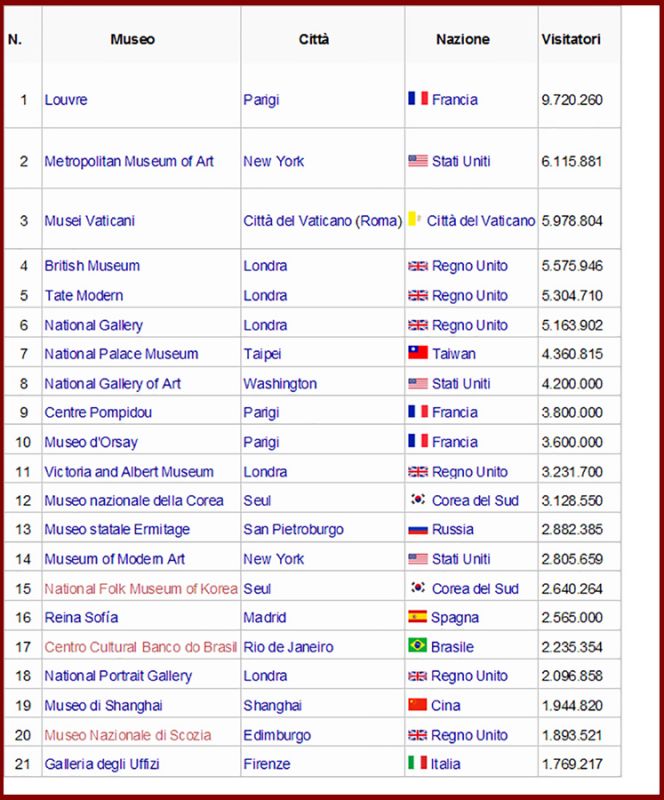Click the UK flag in the Victoria and Albert row
Image resolution: width=664 pixels, height=800 pixels.
pyautogui.click(x=418, y=472)
